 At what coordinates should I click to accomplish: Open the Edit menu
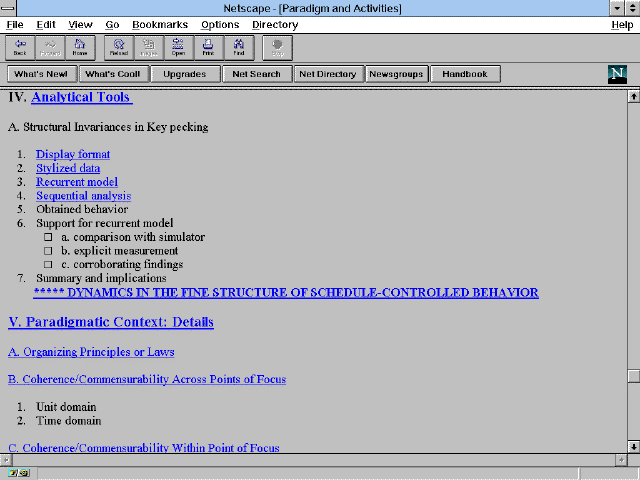46,25
